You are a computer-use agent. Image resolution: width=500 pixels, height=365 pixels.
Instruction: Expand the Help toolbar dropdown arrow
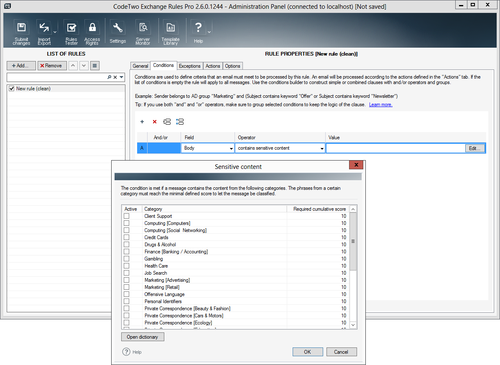[209, 32]
